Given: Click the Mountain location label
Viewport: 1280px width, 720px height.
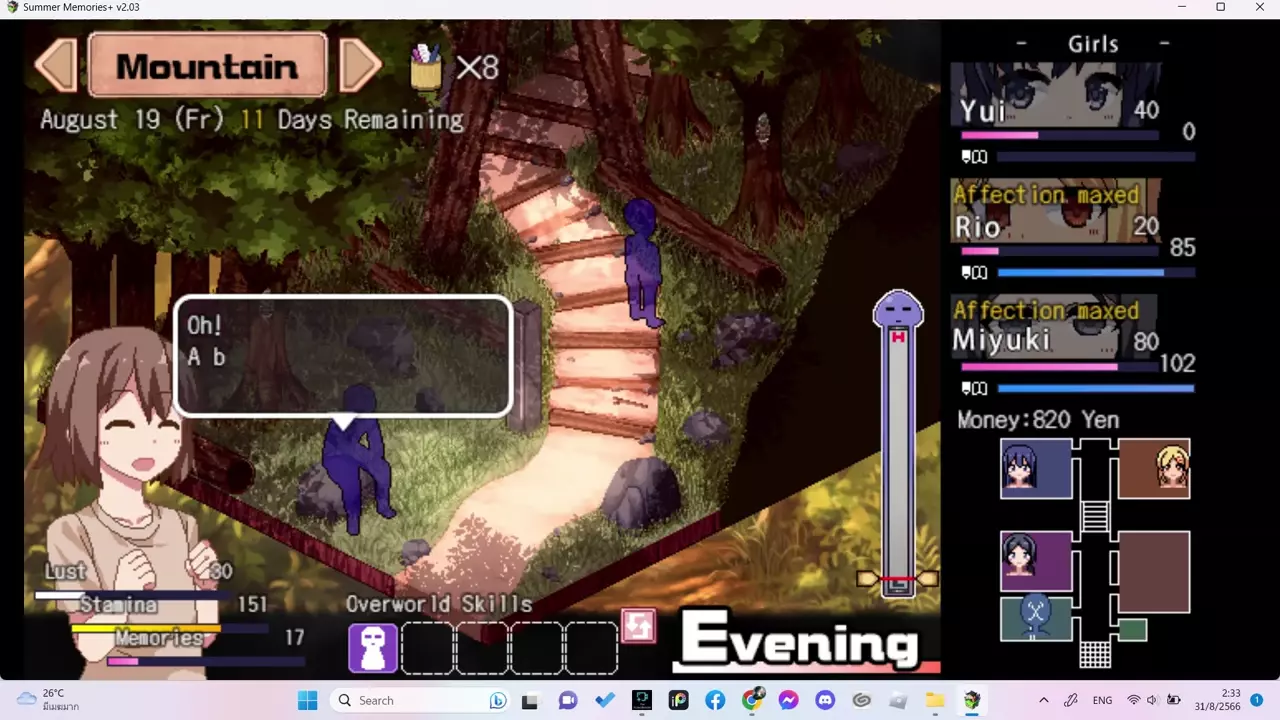Looking at the screenshot, I should point(207,66).
